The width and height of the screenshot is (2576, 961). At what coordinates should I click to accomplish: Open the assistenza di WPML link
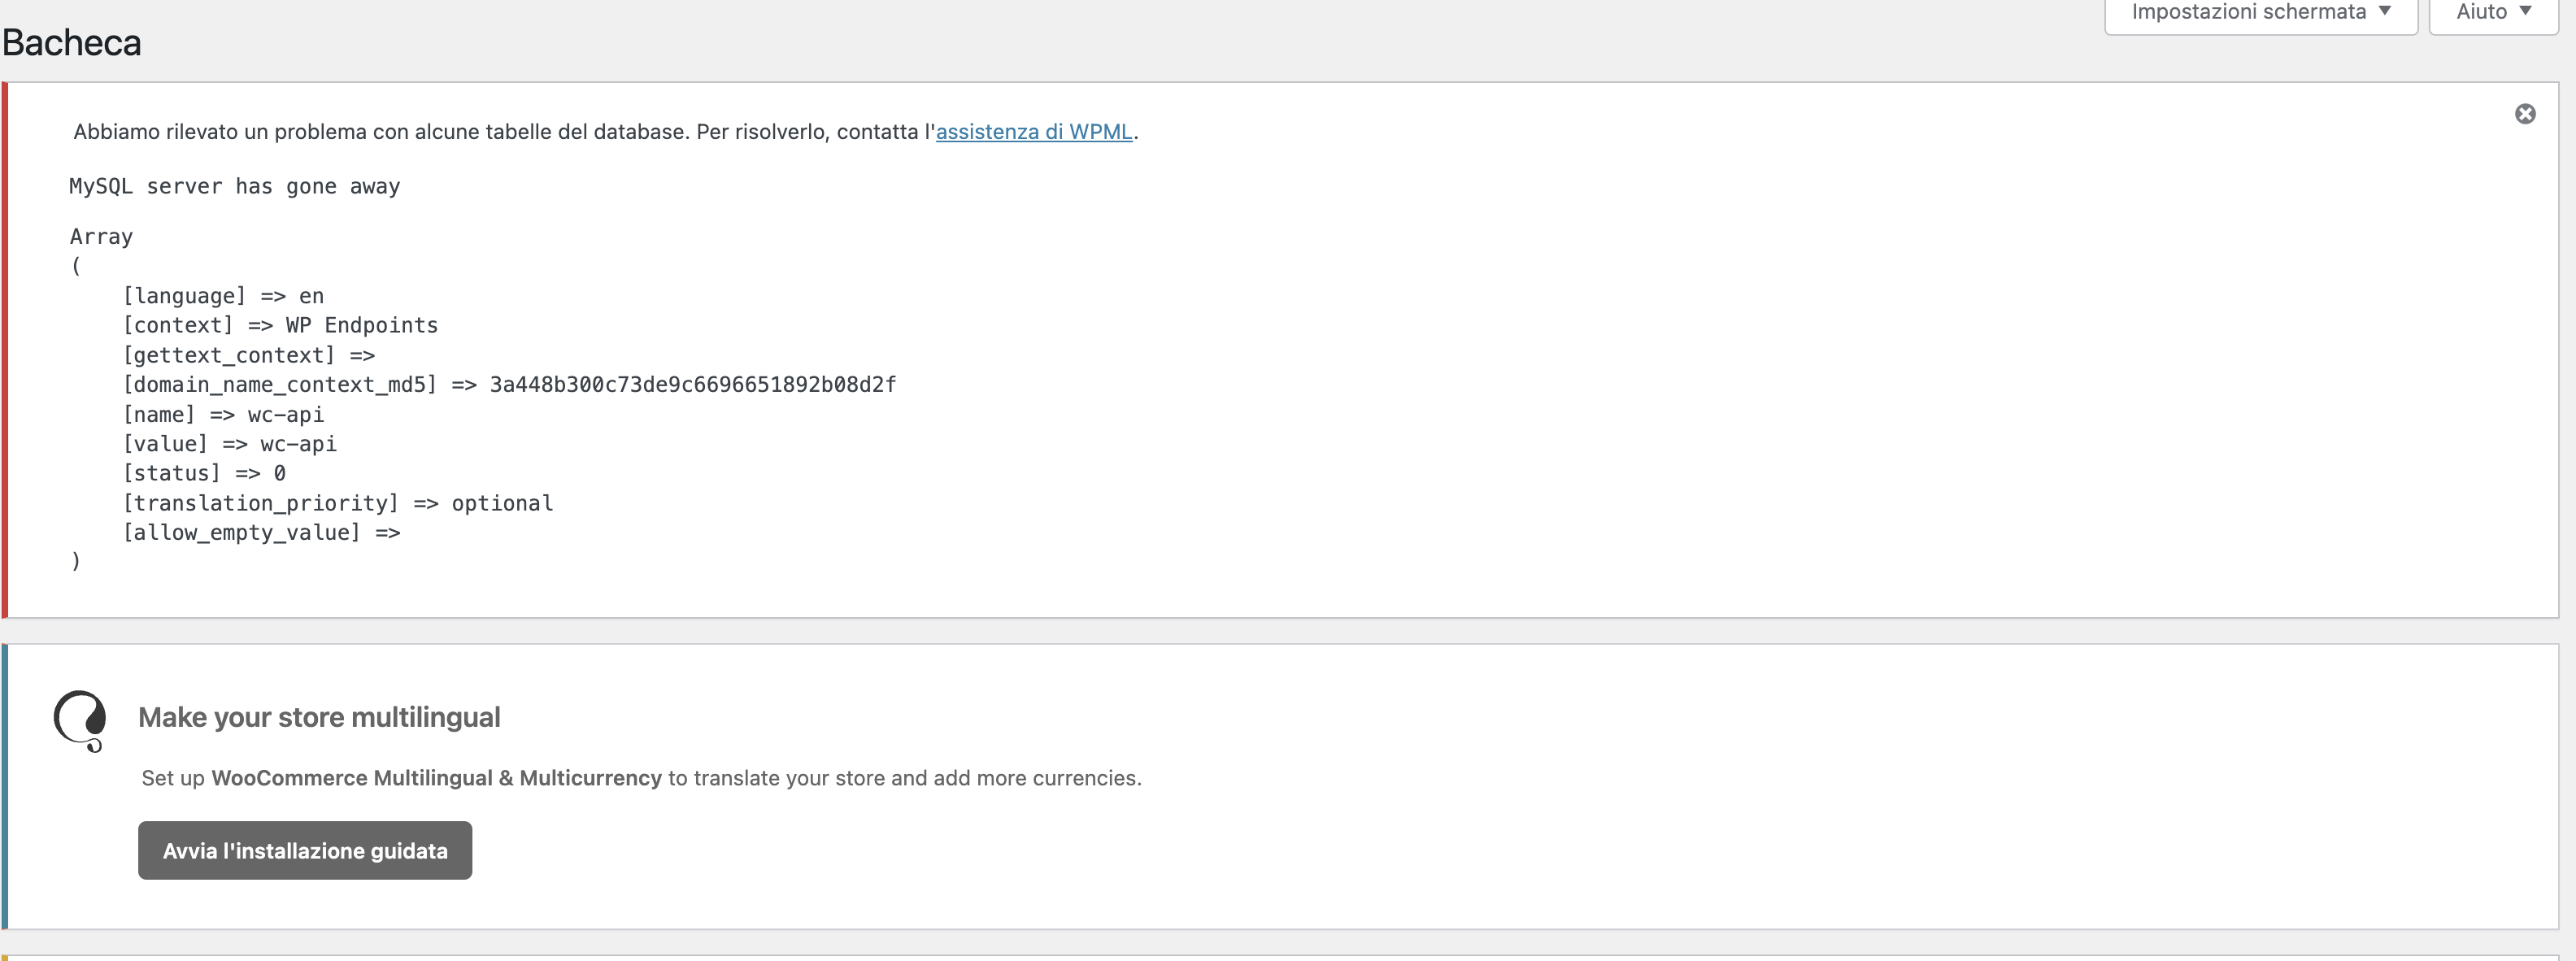click(1033, 132)
